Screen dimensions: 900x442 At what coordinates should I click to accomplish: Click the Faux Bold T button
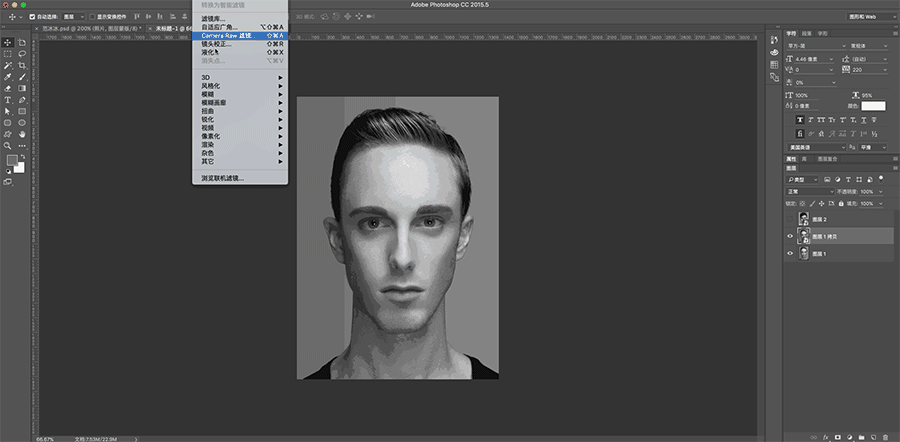click(800, 119)
